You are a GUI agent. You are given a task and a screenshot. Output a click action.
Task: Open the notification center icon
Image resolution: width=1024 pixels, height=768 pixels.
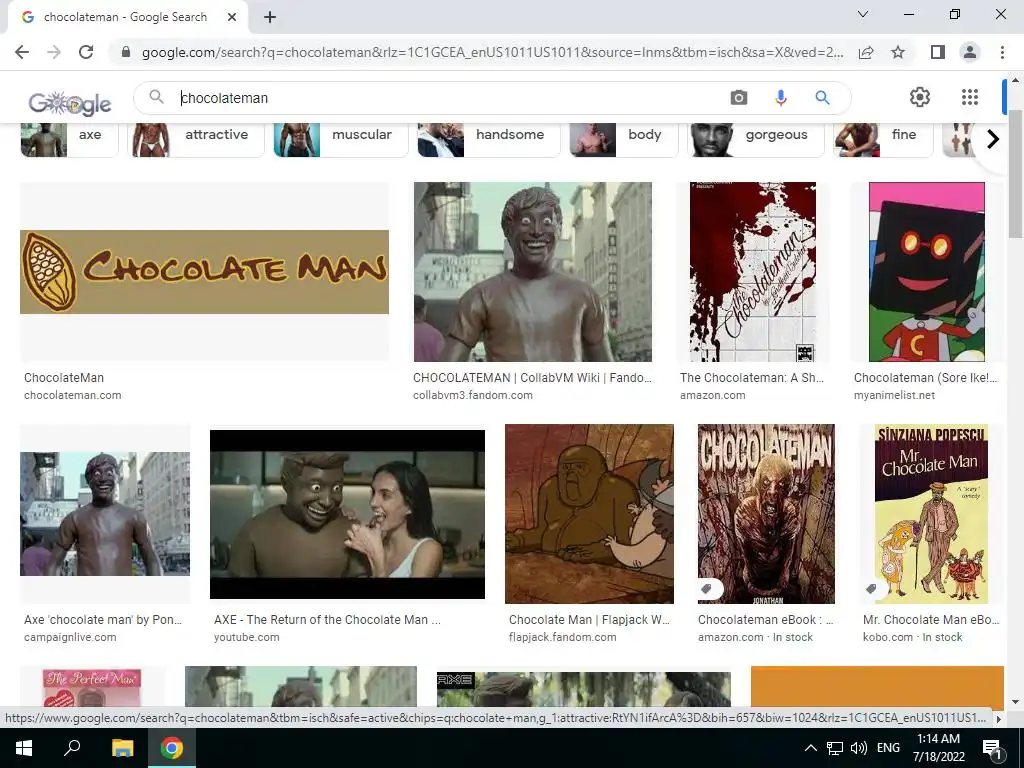tap(992, 748)
